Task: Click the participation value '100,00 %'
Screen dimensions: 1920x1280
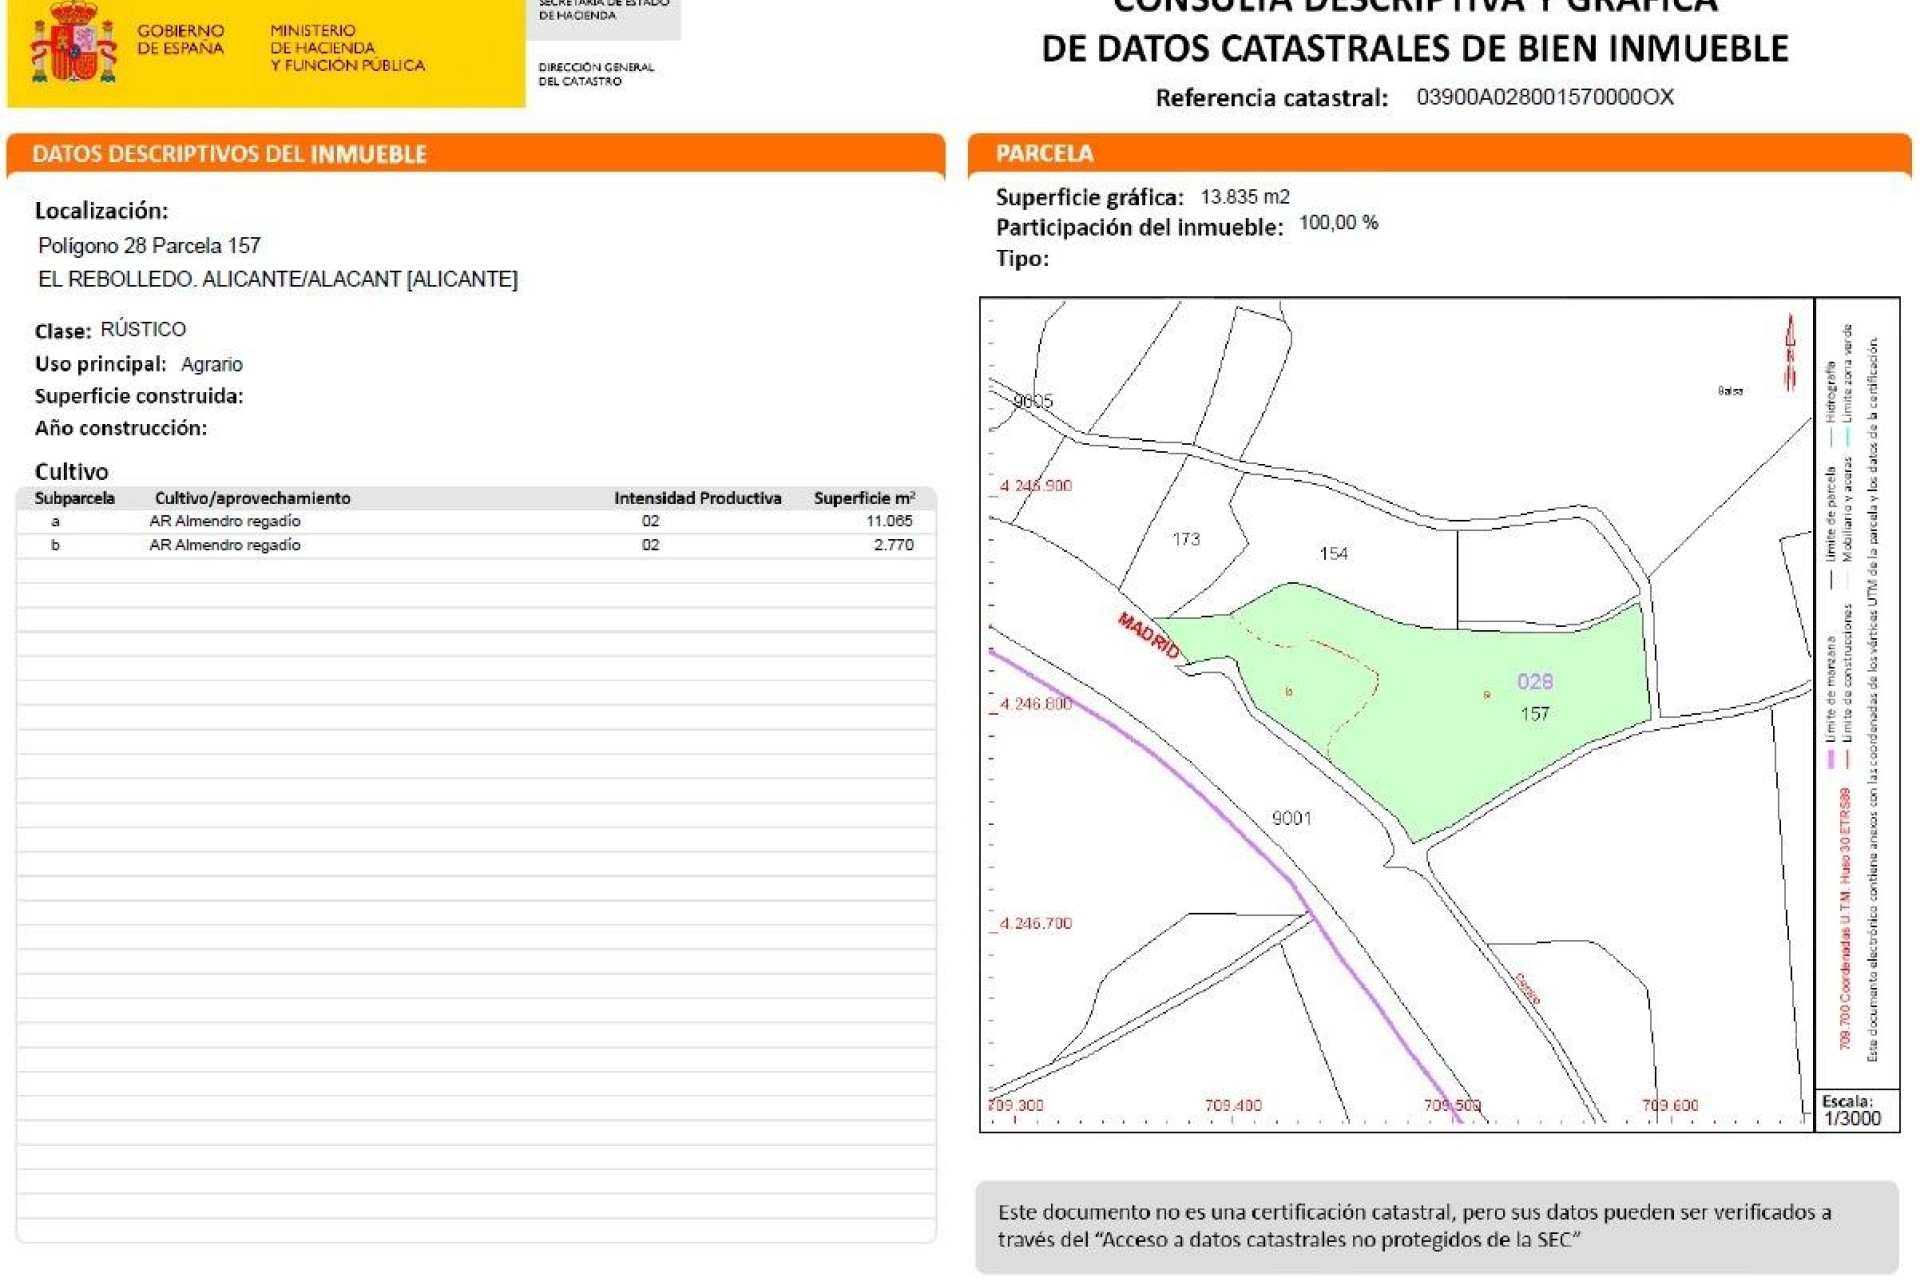Action: tap(1338, 223)
